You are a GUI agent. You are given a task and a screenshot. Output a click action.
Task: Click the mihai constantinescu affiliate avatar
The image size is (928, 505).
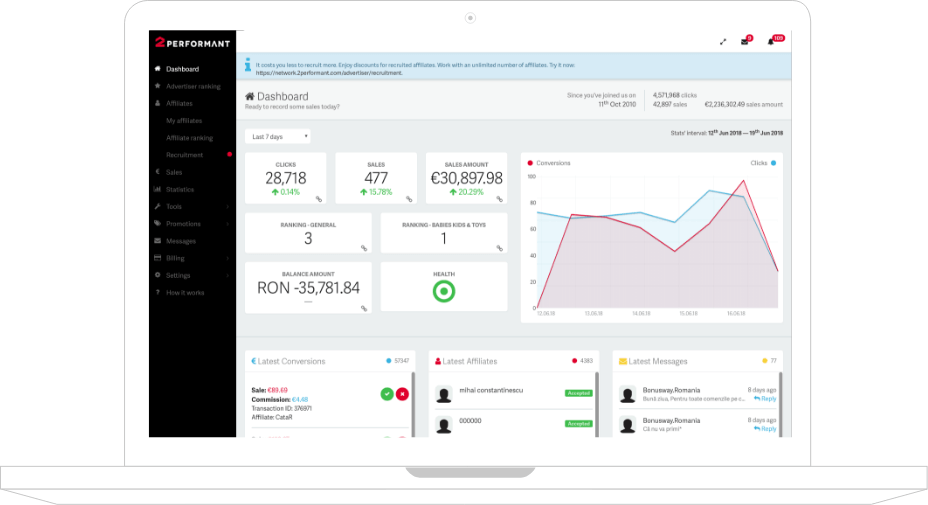[444, 394]
